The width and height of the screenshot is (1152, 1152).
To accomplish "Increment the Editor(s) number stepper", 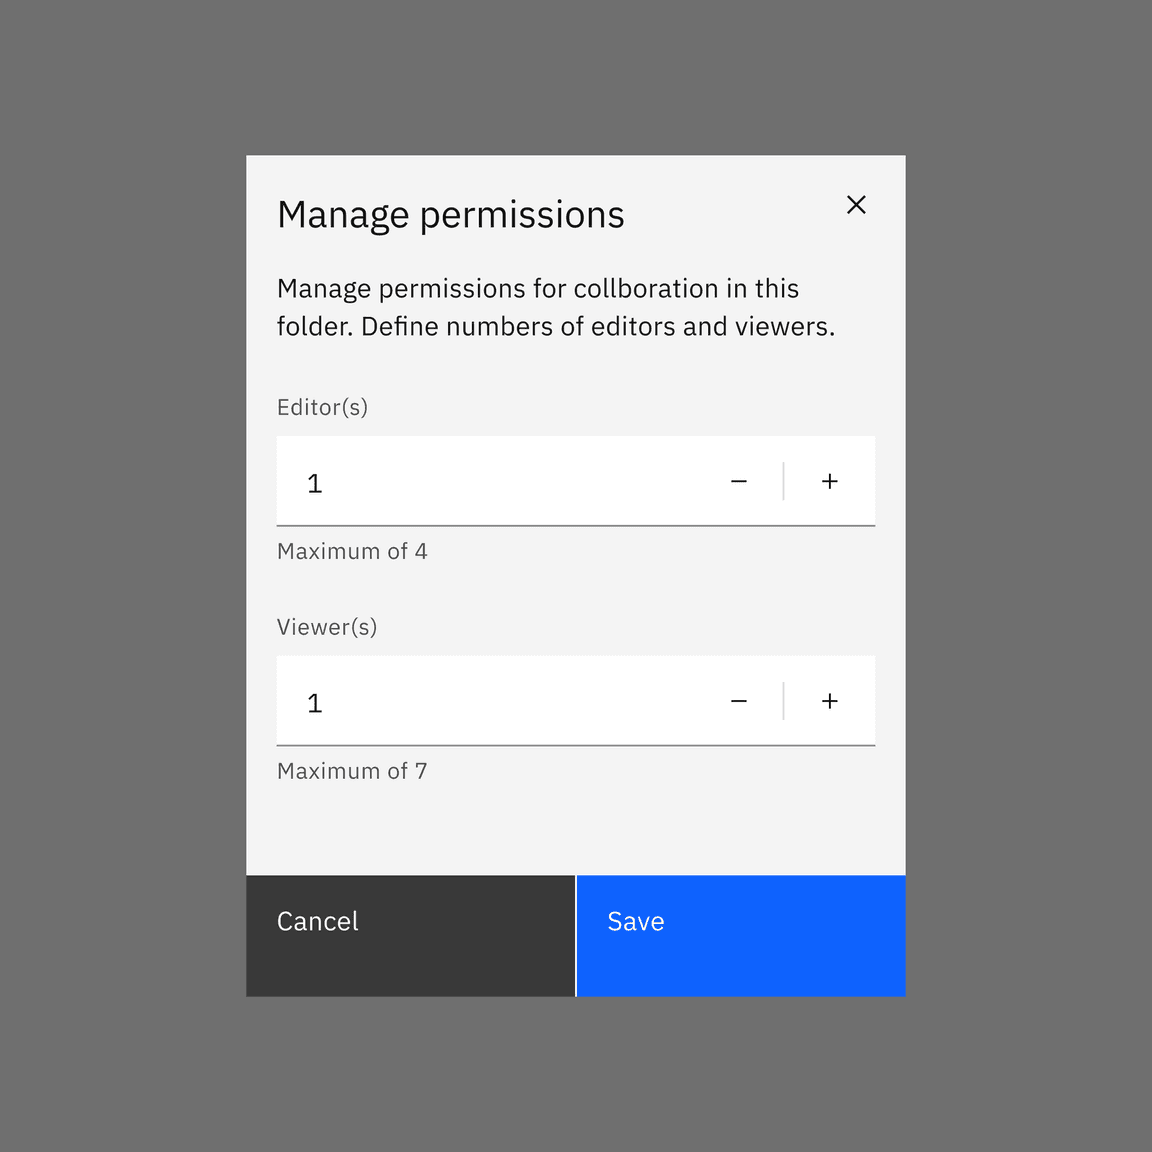I will point(830,481).
